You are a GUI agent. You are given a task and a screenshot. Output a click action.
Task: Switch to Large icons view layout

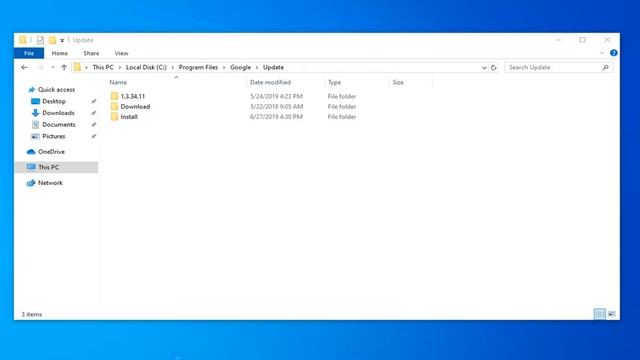click(611, 314)
